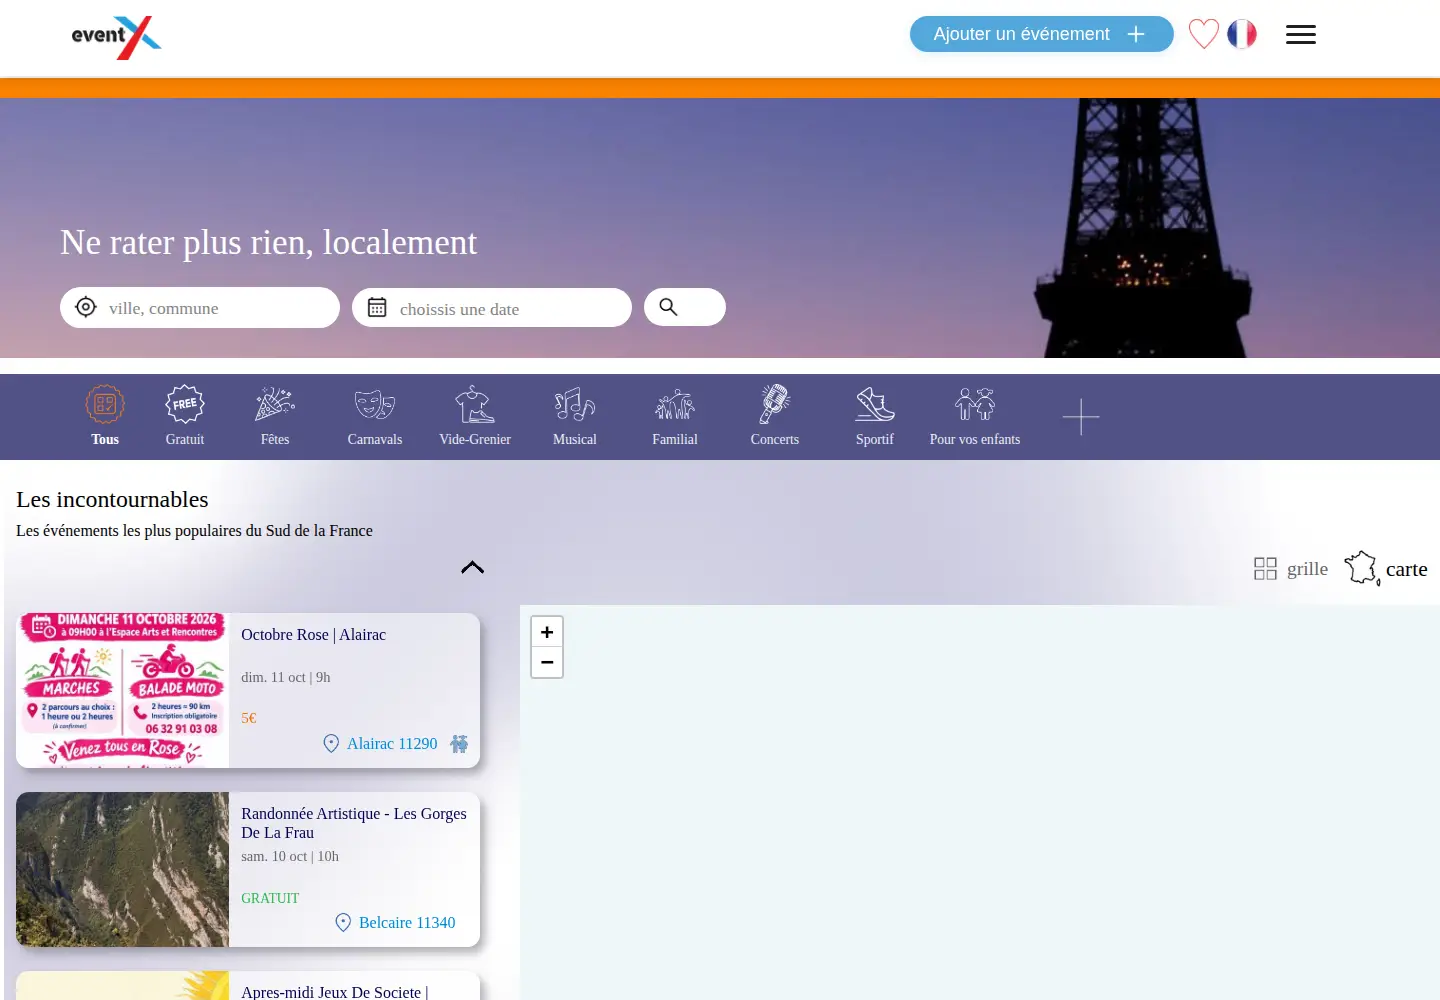The height and width of the screenshot is (1000, 1440).
Task: Click the calendar icon in date field
Action: click(x=377, y=307)
